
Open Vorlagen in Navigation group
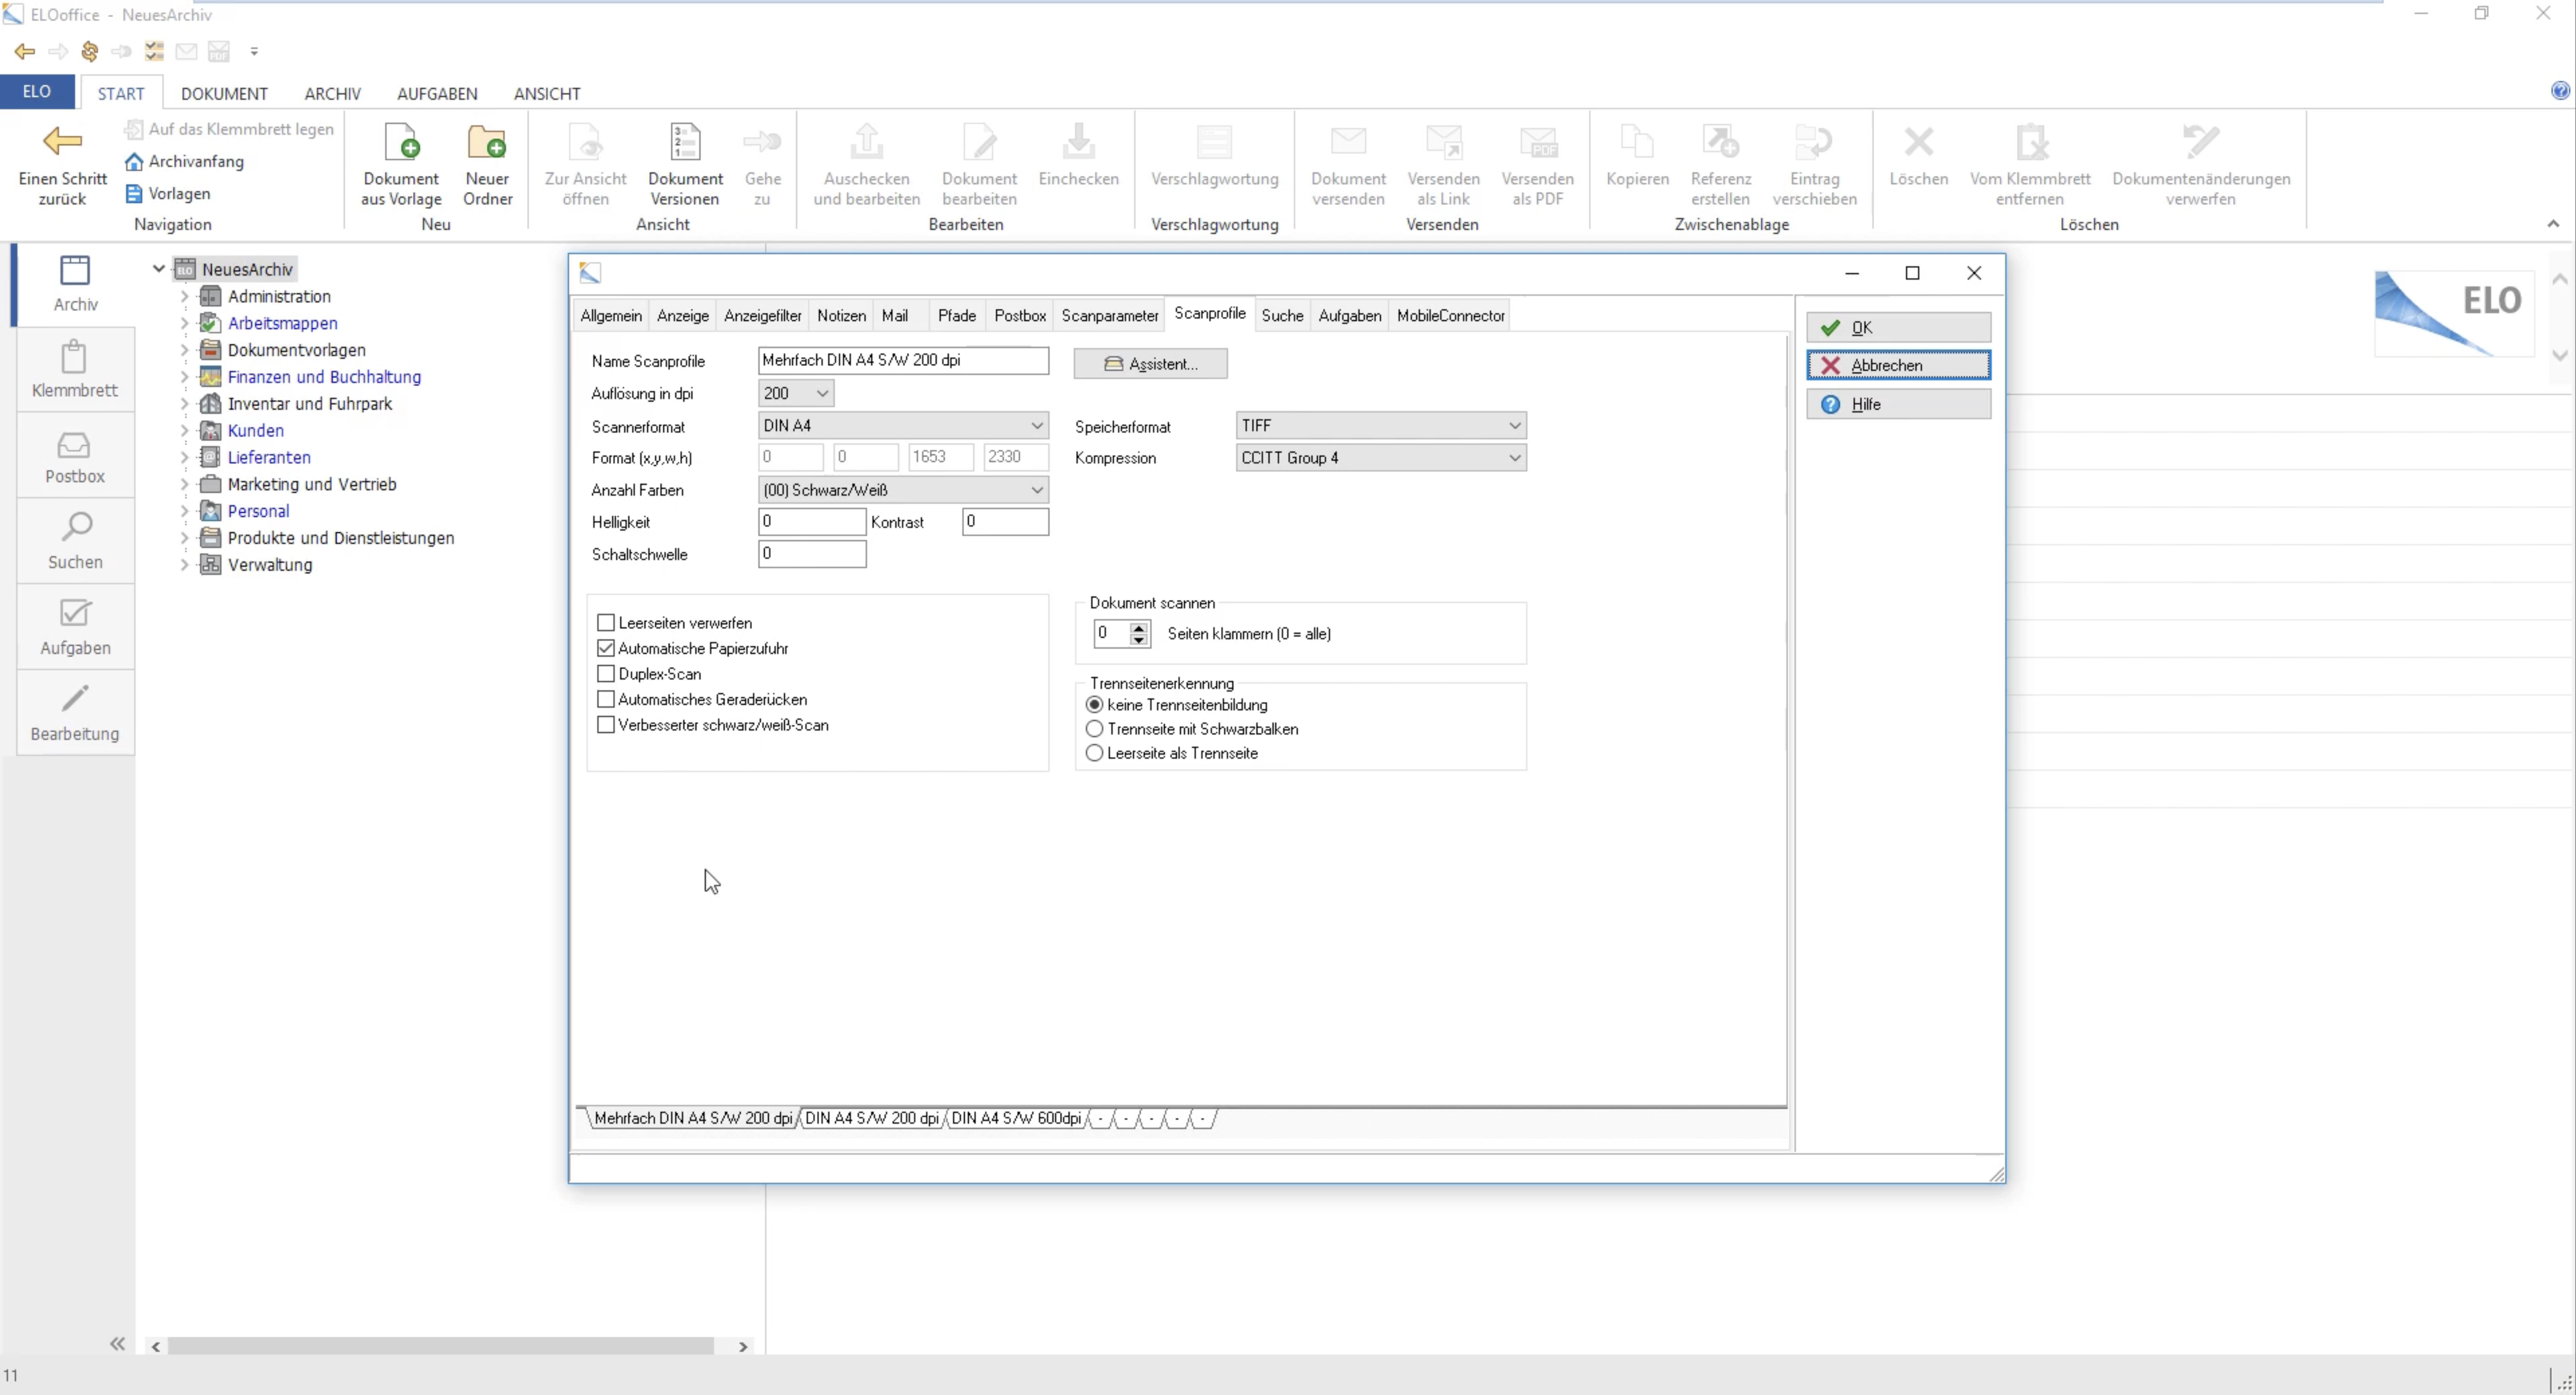pyautogui.click(x=168, y=193)
